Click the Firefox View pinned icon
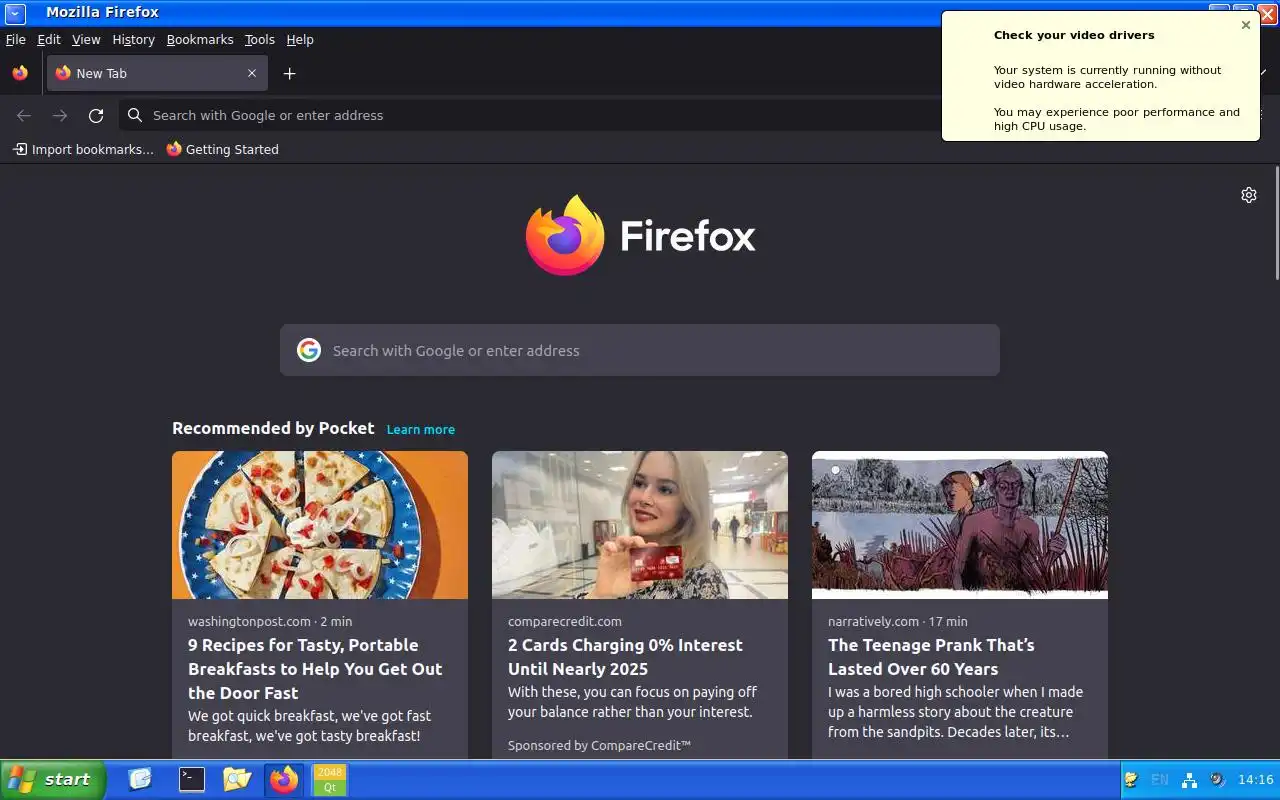 tap(20, 73)
